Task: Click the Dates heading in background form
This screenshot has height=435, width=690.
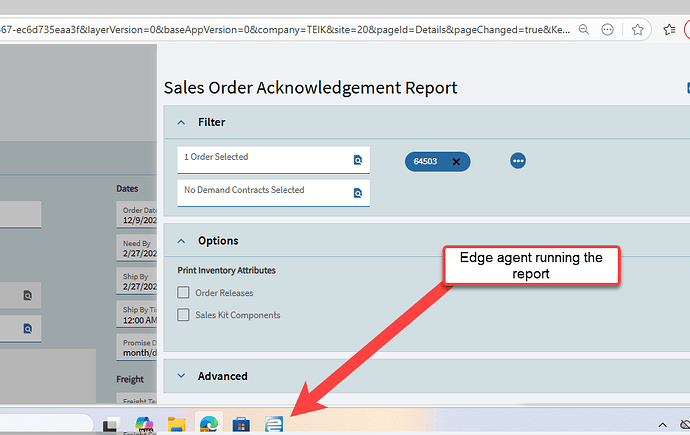Action: pyautogui.click(x=127, y=188)
